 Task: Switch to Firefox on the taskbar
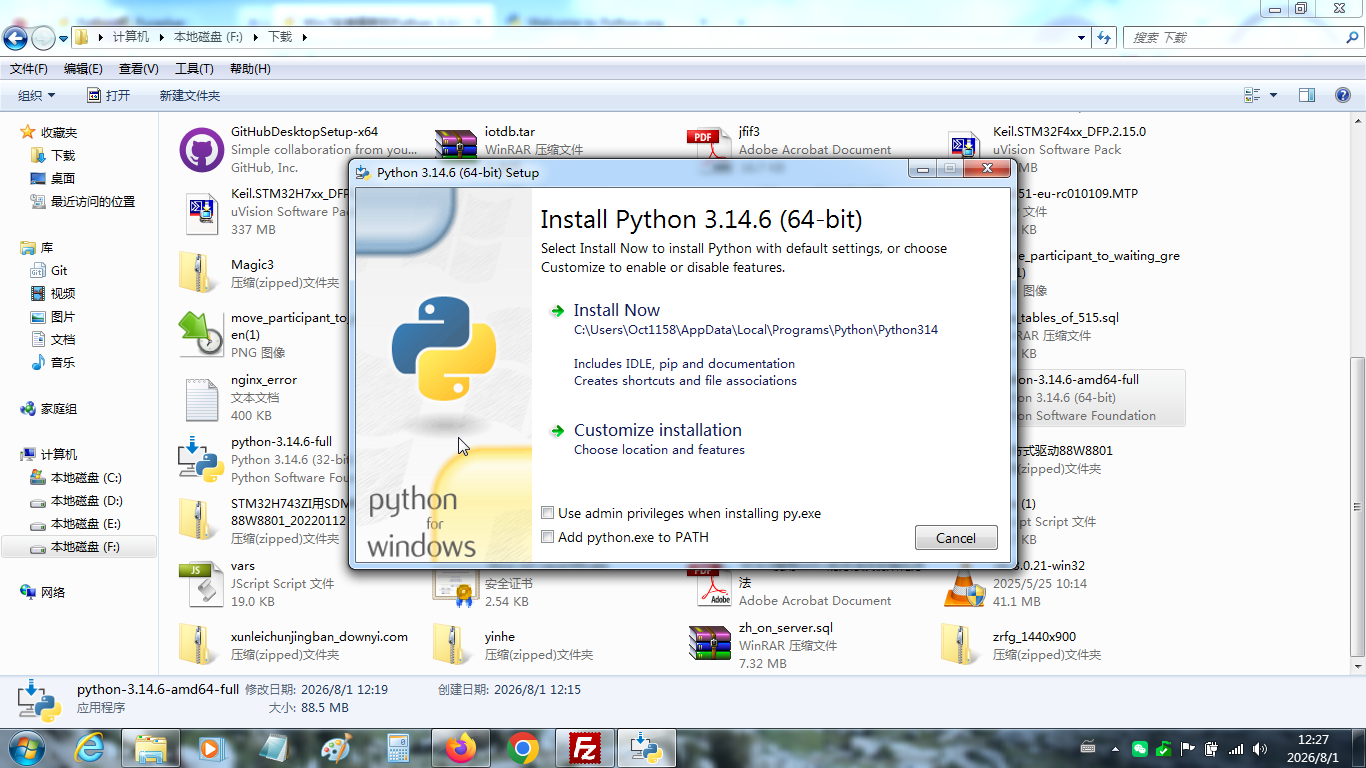coord(461,747)
